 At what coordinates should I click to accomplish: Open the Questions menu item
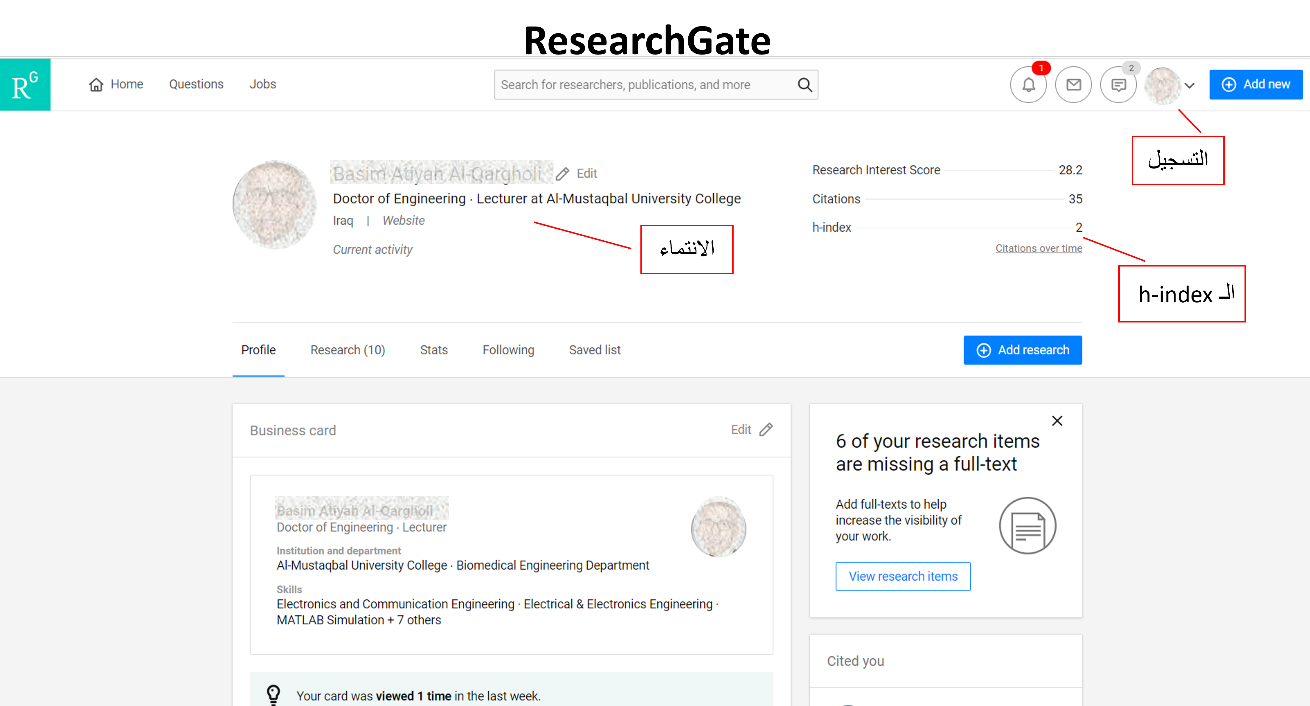coord(196,85)
